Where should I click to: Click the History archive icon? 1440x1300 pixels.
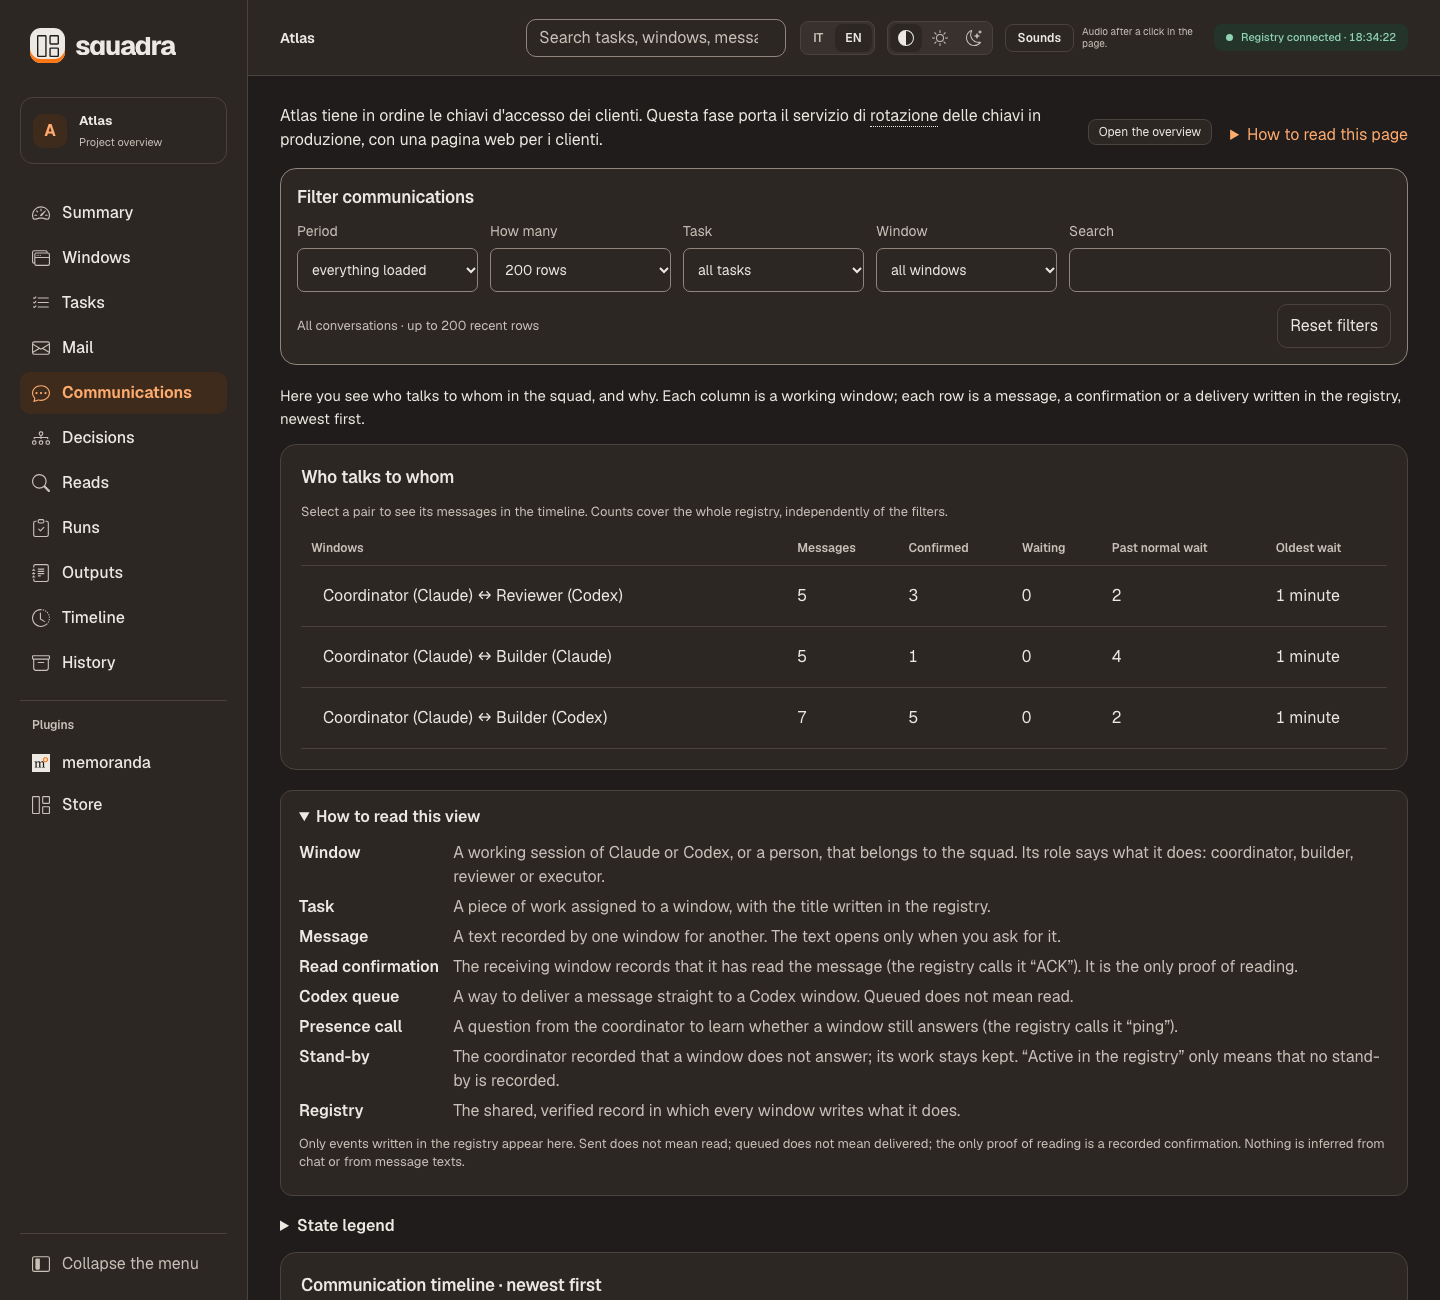coord(41,663)
